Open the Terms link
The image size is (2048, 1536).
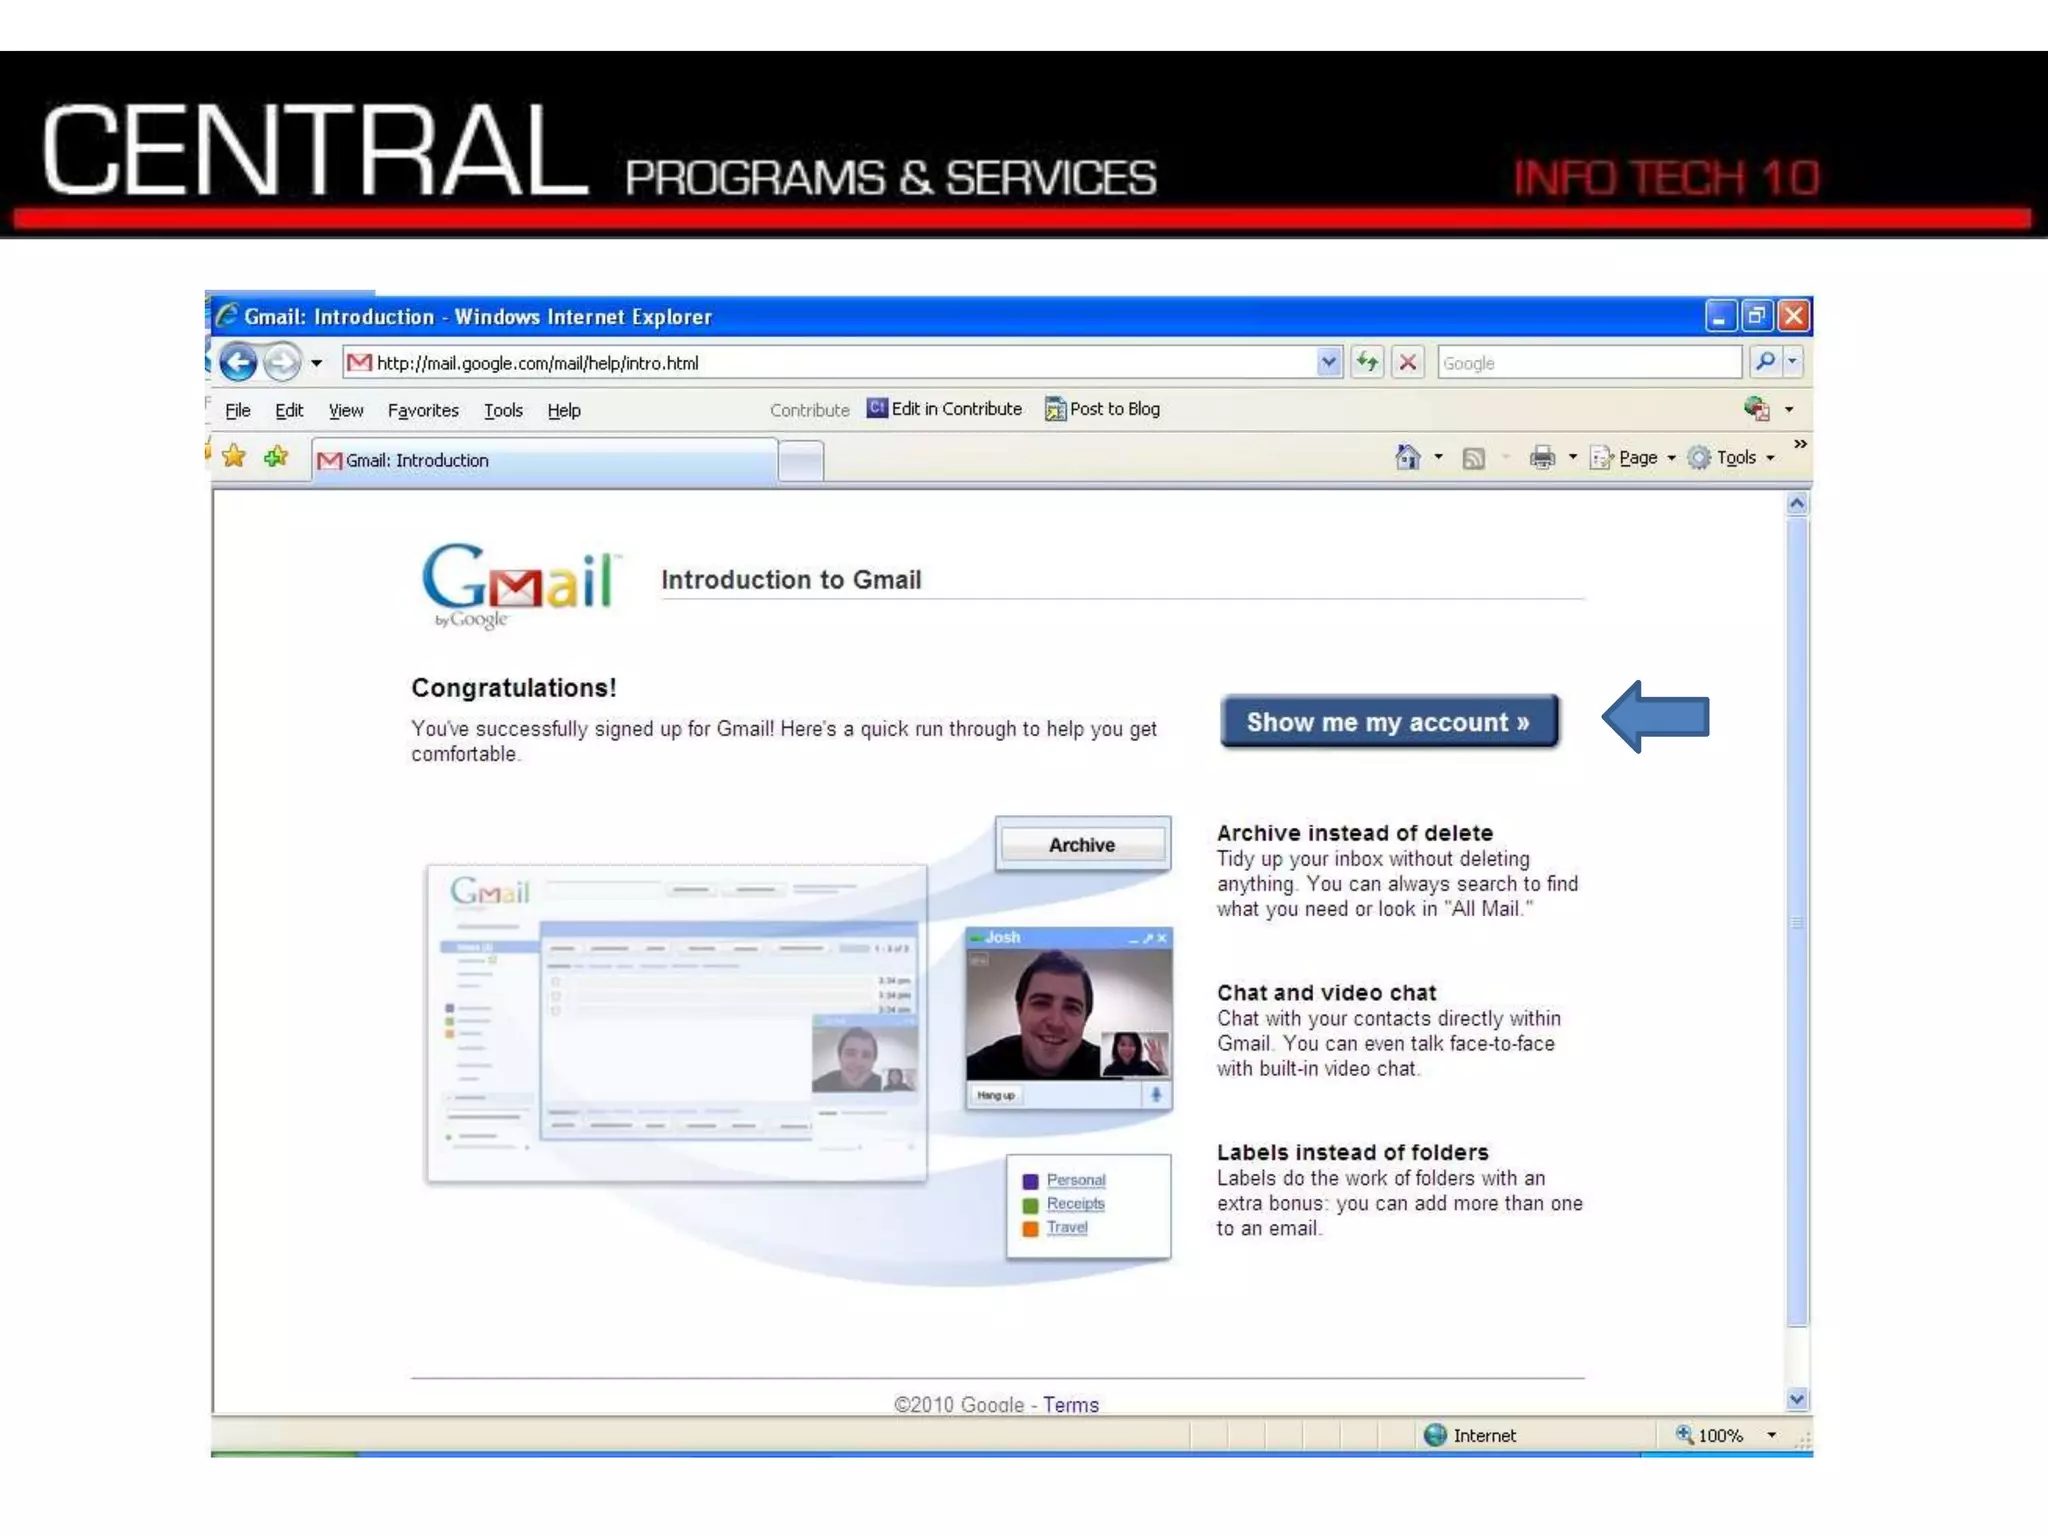point(1070,1404)
